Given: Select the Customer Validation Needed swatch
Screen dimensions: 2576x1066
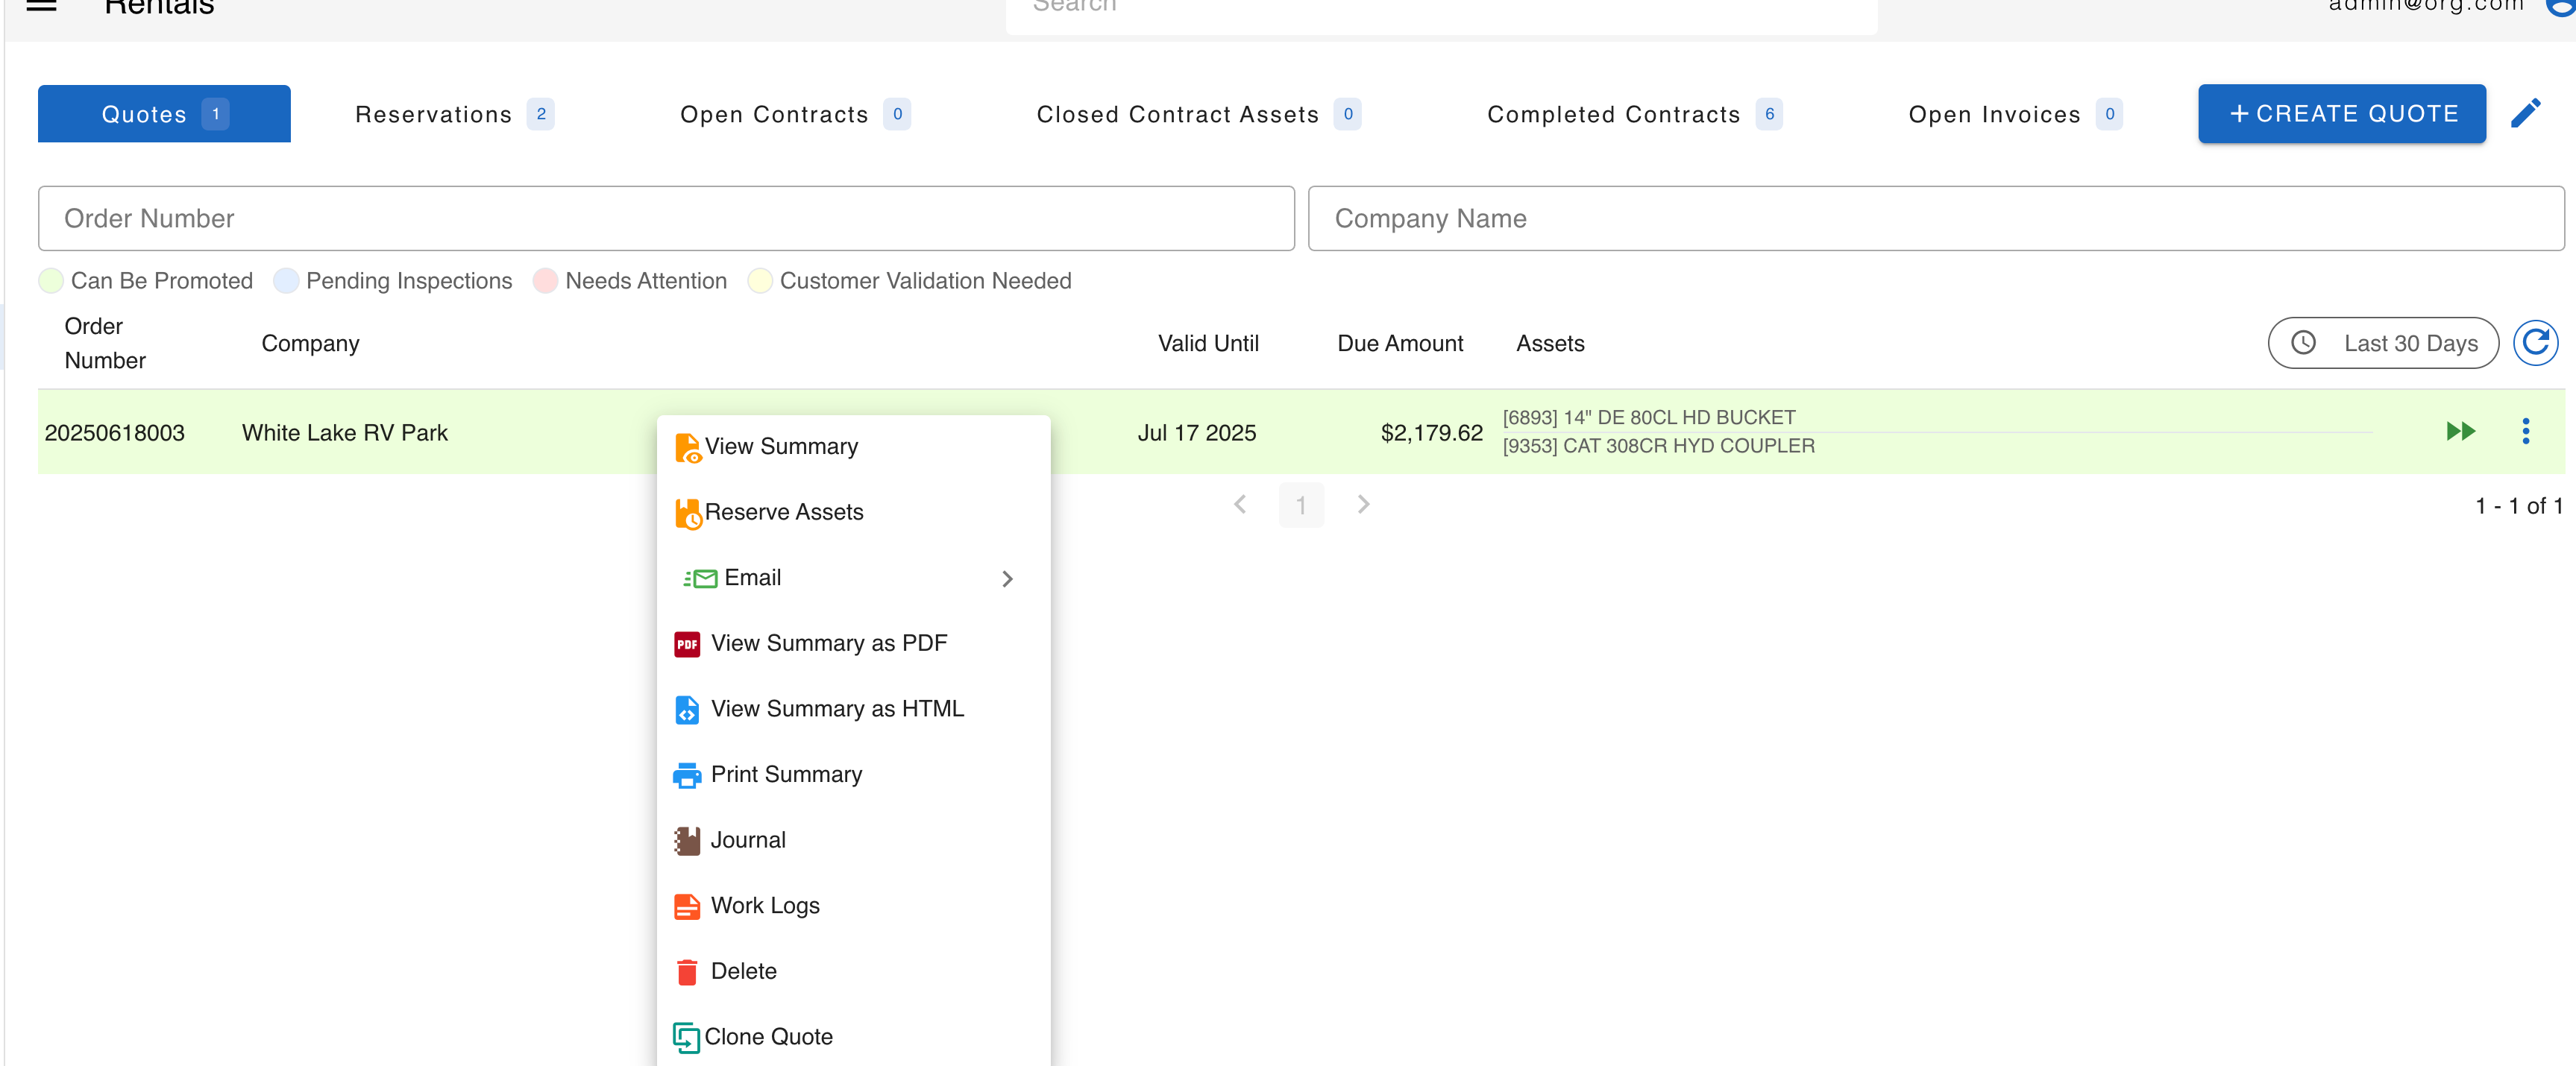Looking at the screenshot, I should pyautogui.click(x=760, y=281).
